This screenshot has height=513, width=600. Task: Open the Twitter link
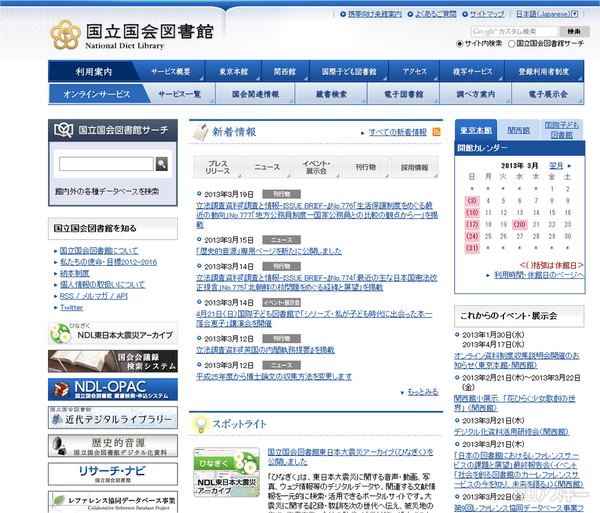click(x=72, y=308)
